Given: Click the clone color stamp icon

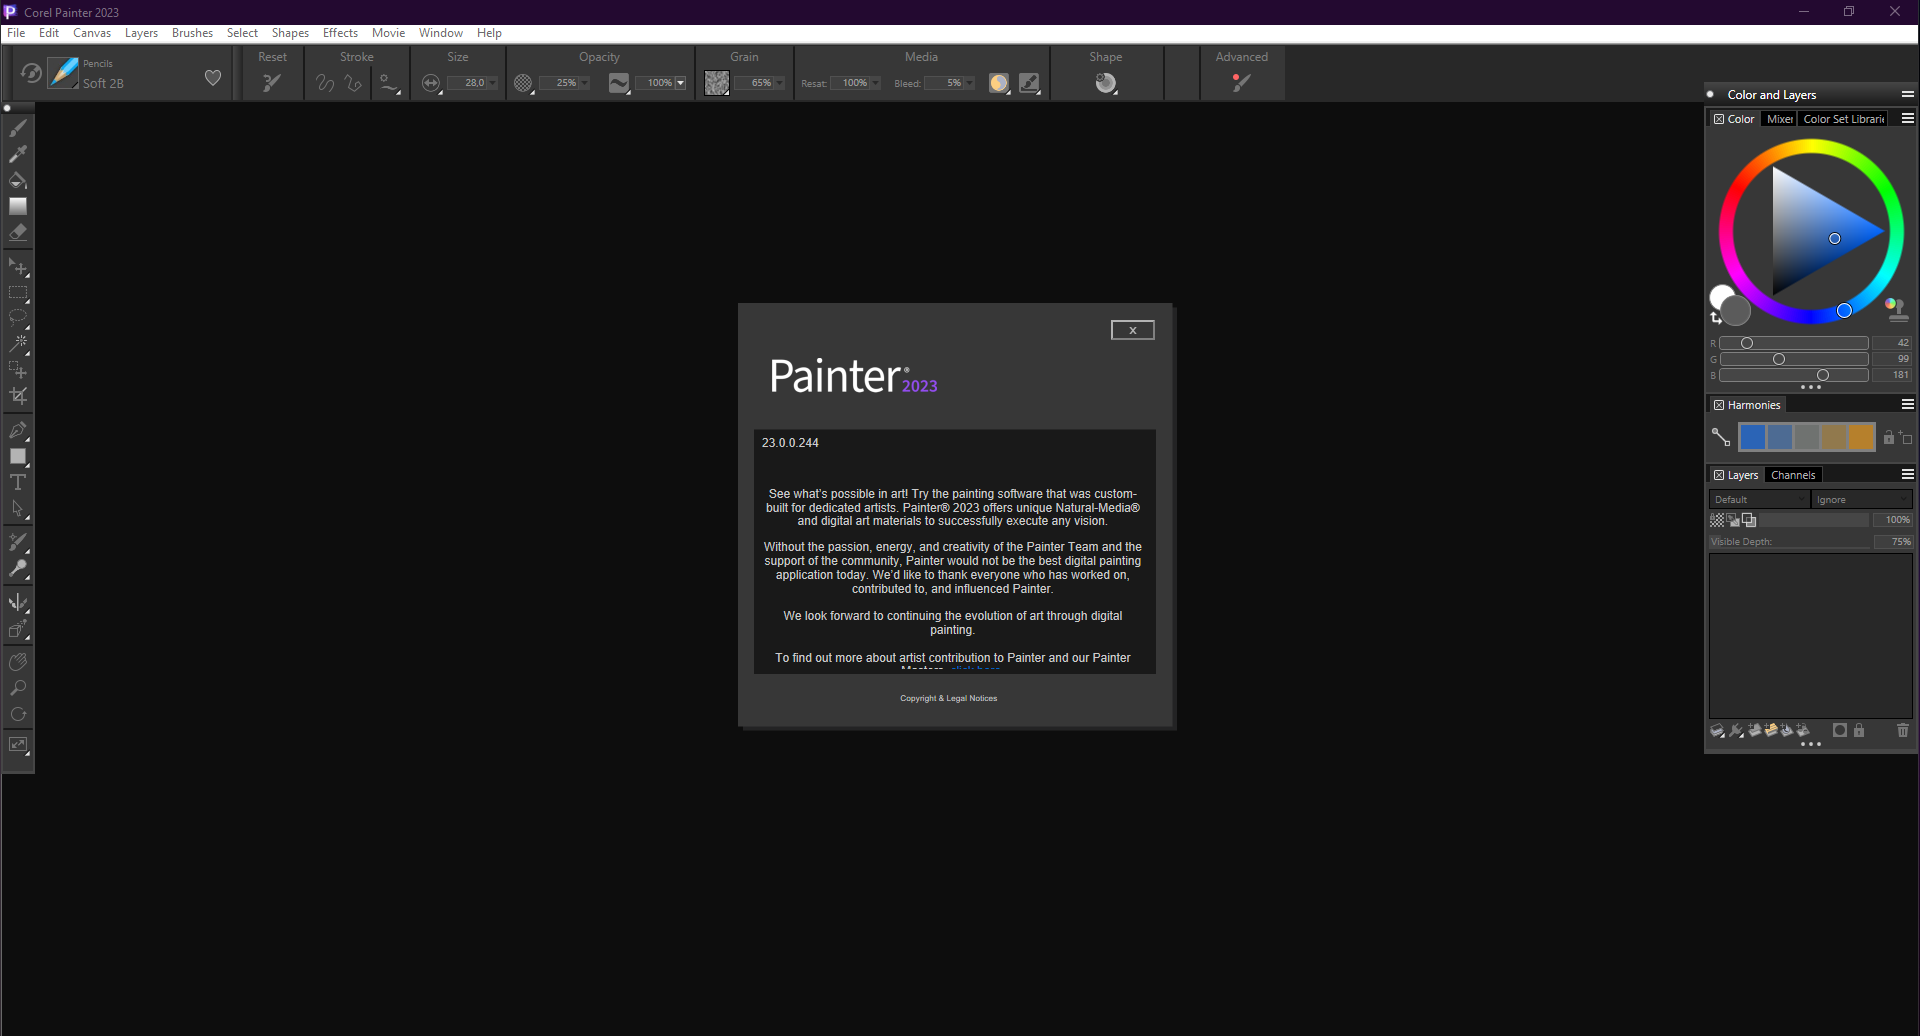Looking at the screenshot, I should coord(1897,309).
